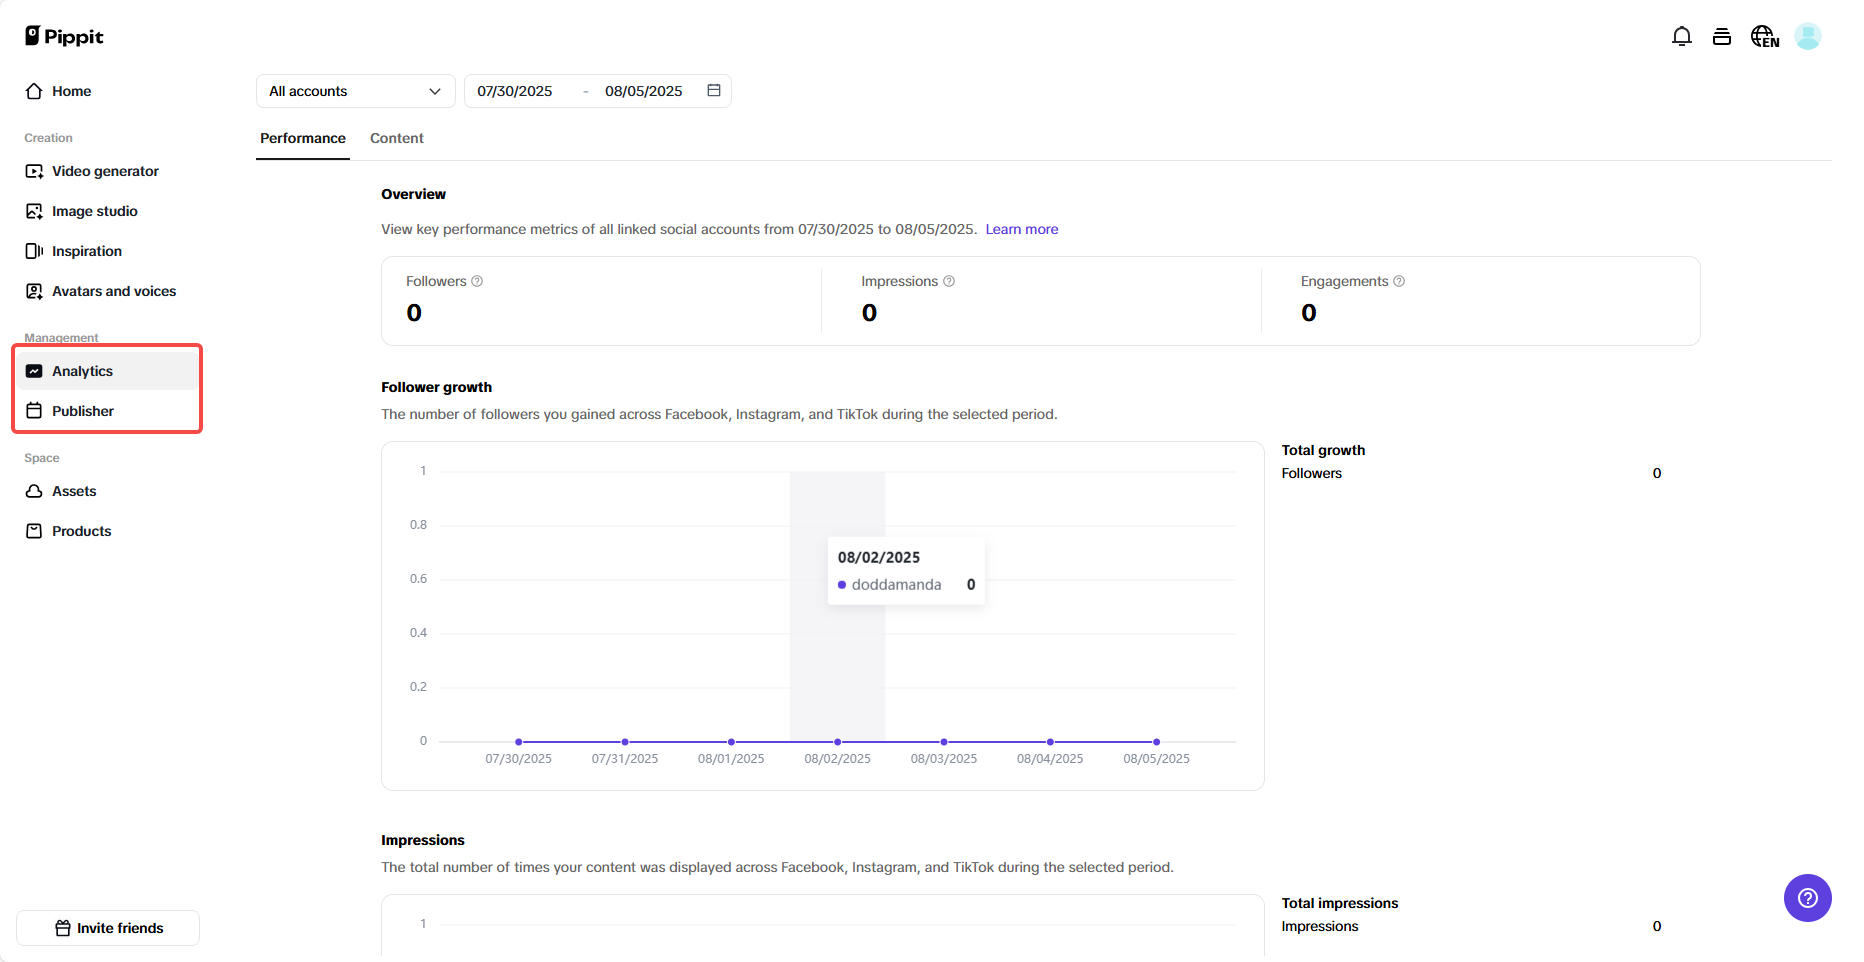Open the user profile avatar

[1807, 37]
